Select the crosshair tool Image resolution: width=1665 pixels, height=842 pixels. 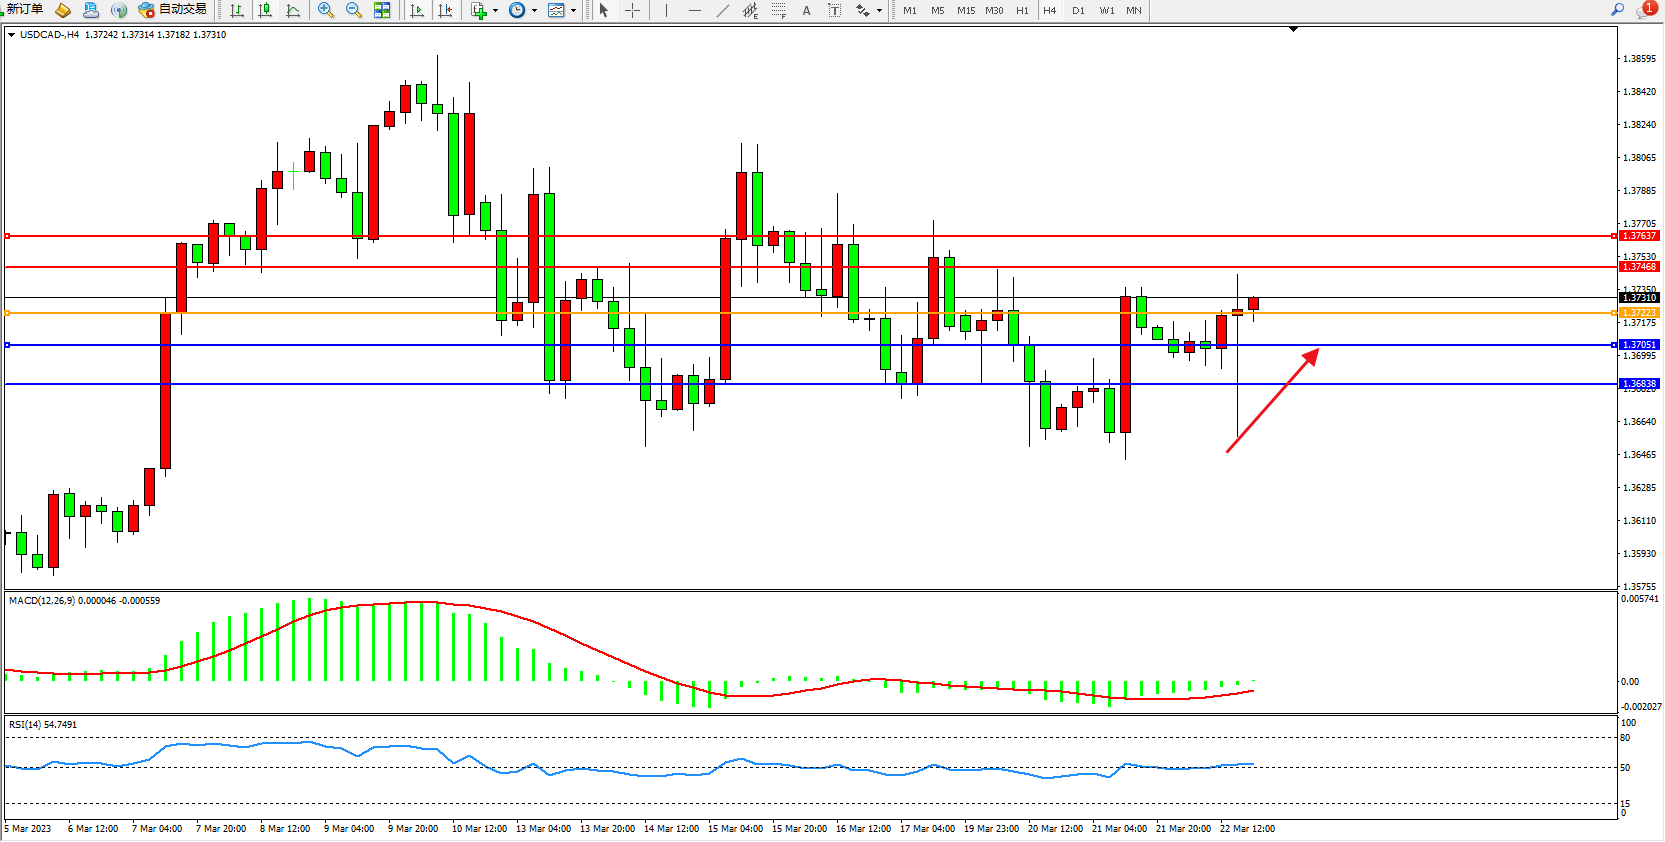tap(632, 10)
